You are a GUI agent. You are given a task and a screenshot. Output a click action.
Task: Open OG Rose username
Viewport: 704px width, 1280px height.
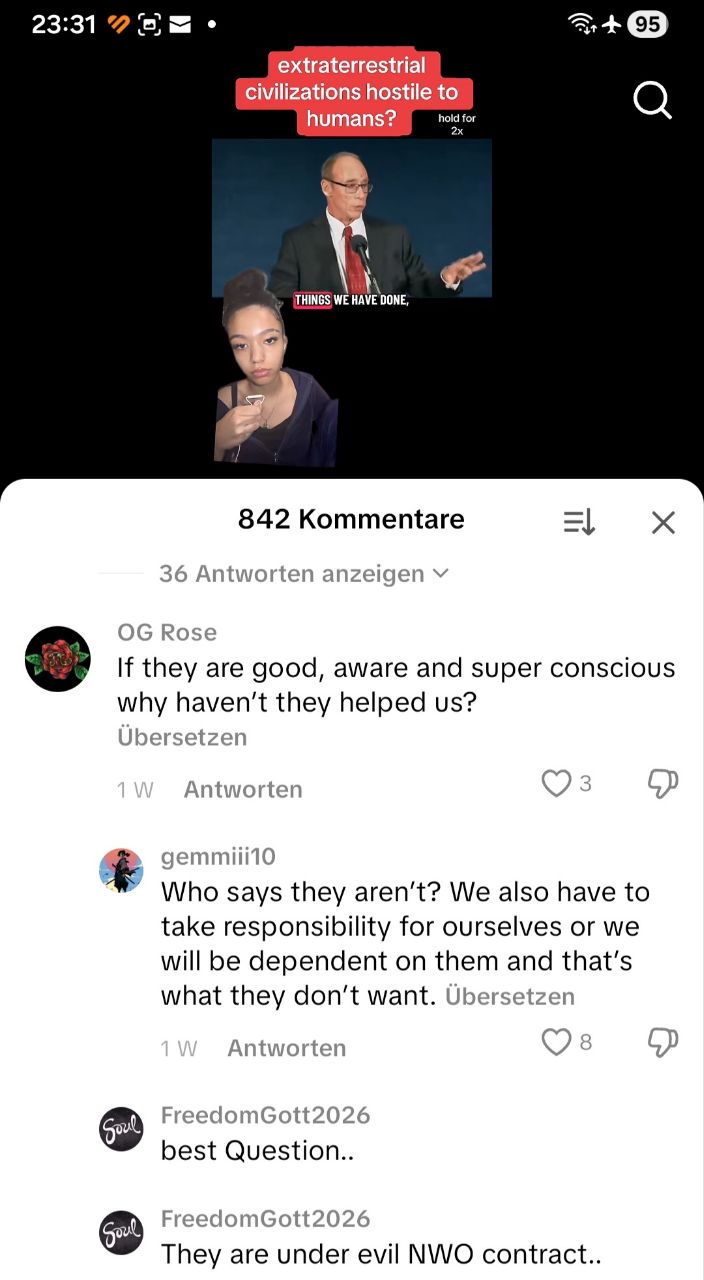click(x=167, y=632)
